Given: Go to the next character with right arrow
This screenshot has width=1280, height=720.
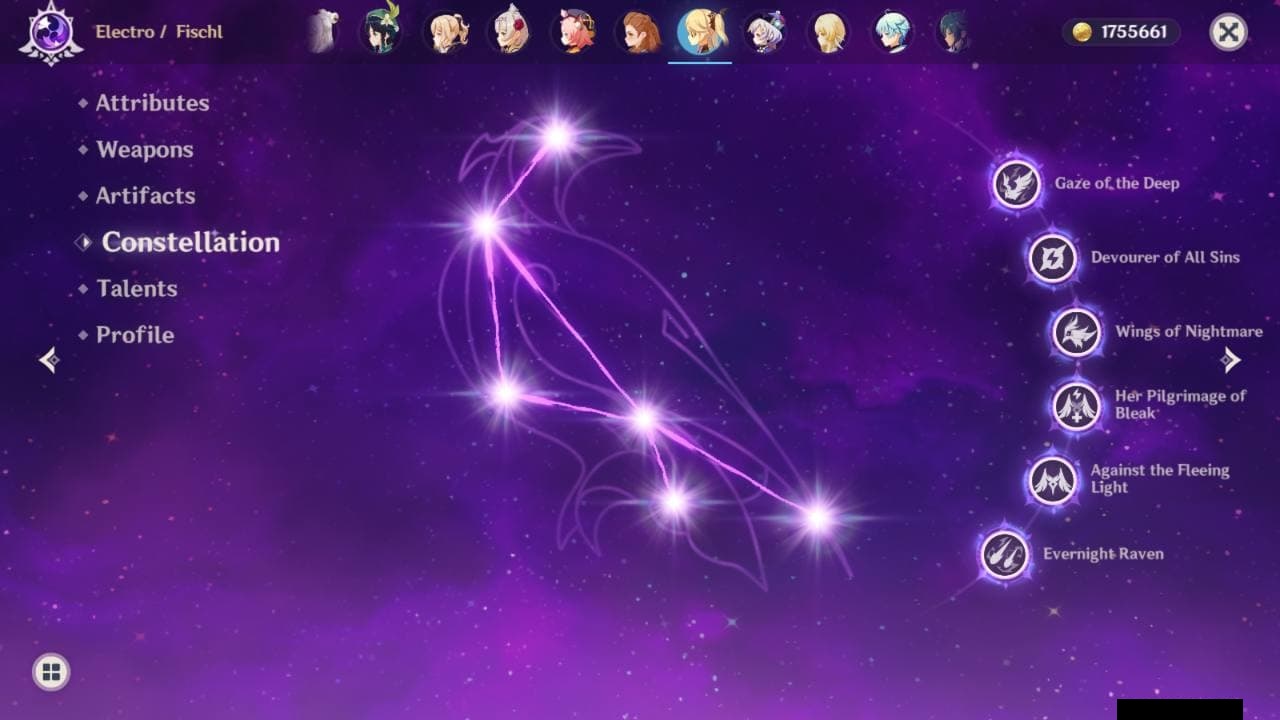Looking at the screenshot, I should click(x=1231, y=360).
